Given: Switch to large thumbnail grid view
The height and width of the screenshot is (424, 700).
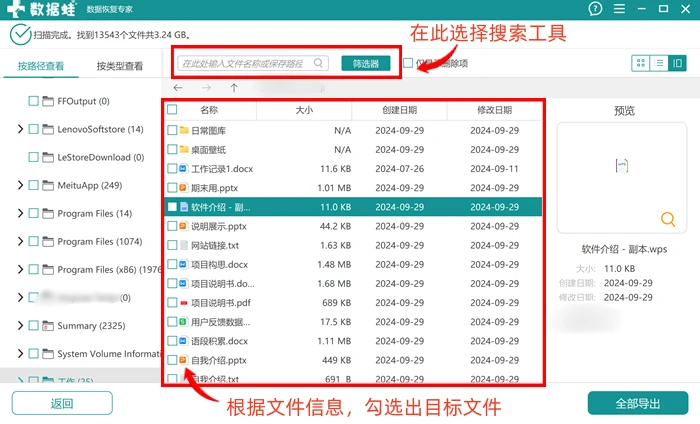Looking at the screenshot, I should tap(641, 63).
